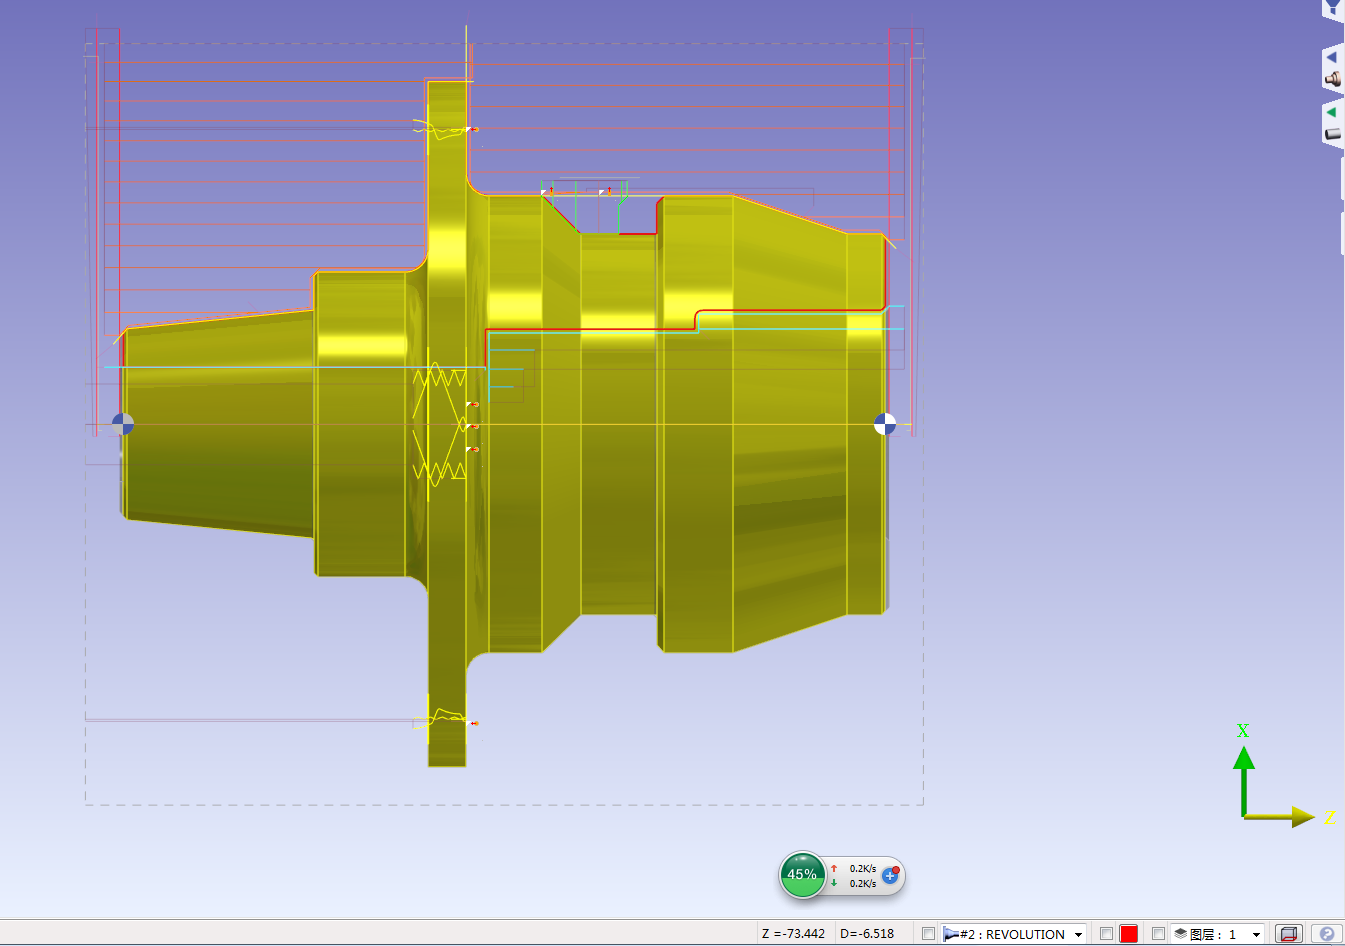The width and height of the screenshot is (1345, 946).
Task: Toggle the wireframe view icon in status bar
Action: (x=1289, y=934)
